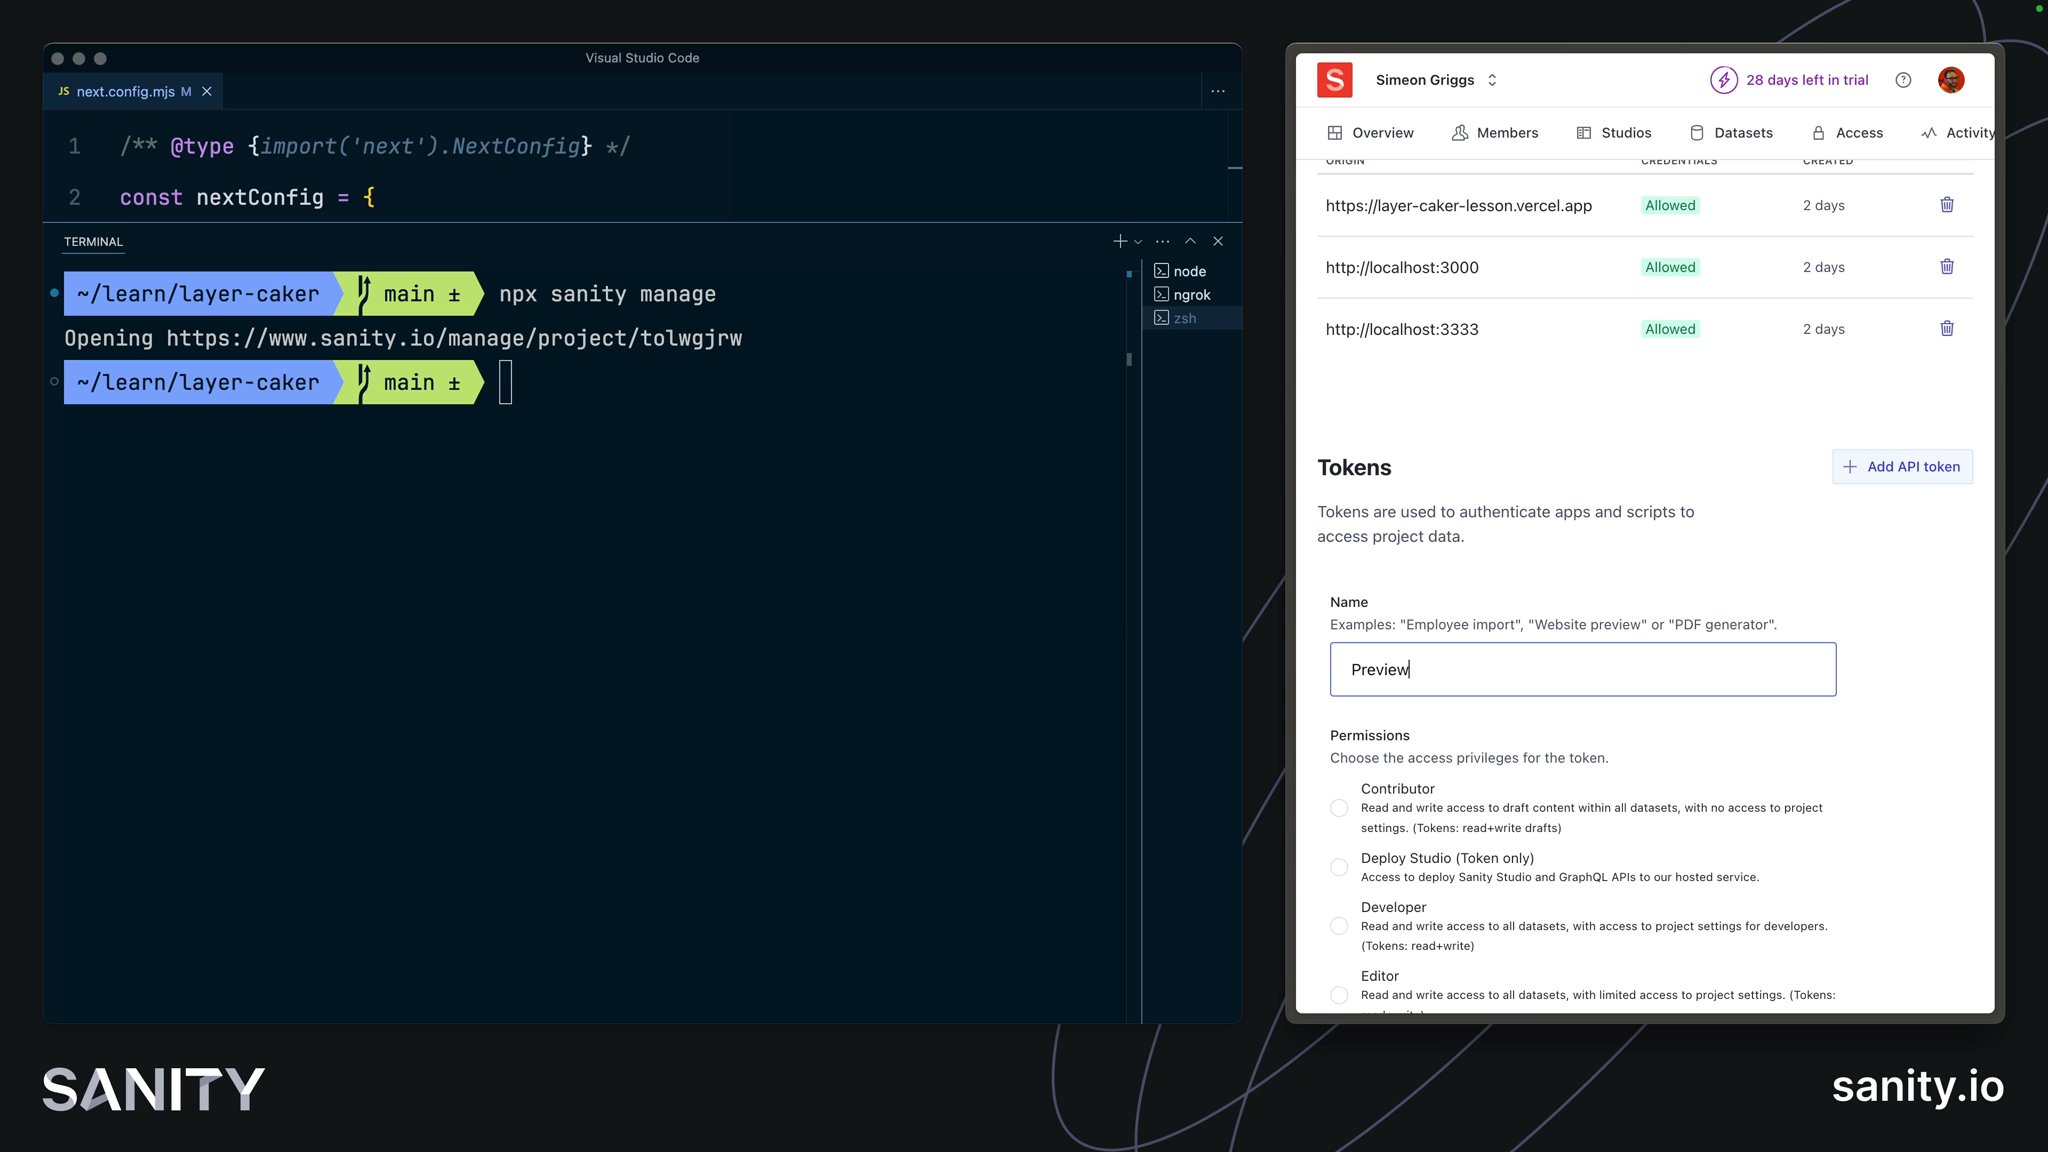Select the Deploy Studio (Token only) radio

(x=1339, y=867)
